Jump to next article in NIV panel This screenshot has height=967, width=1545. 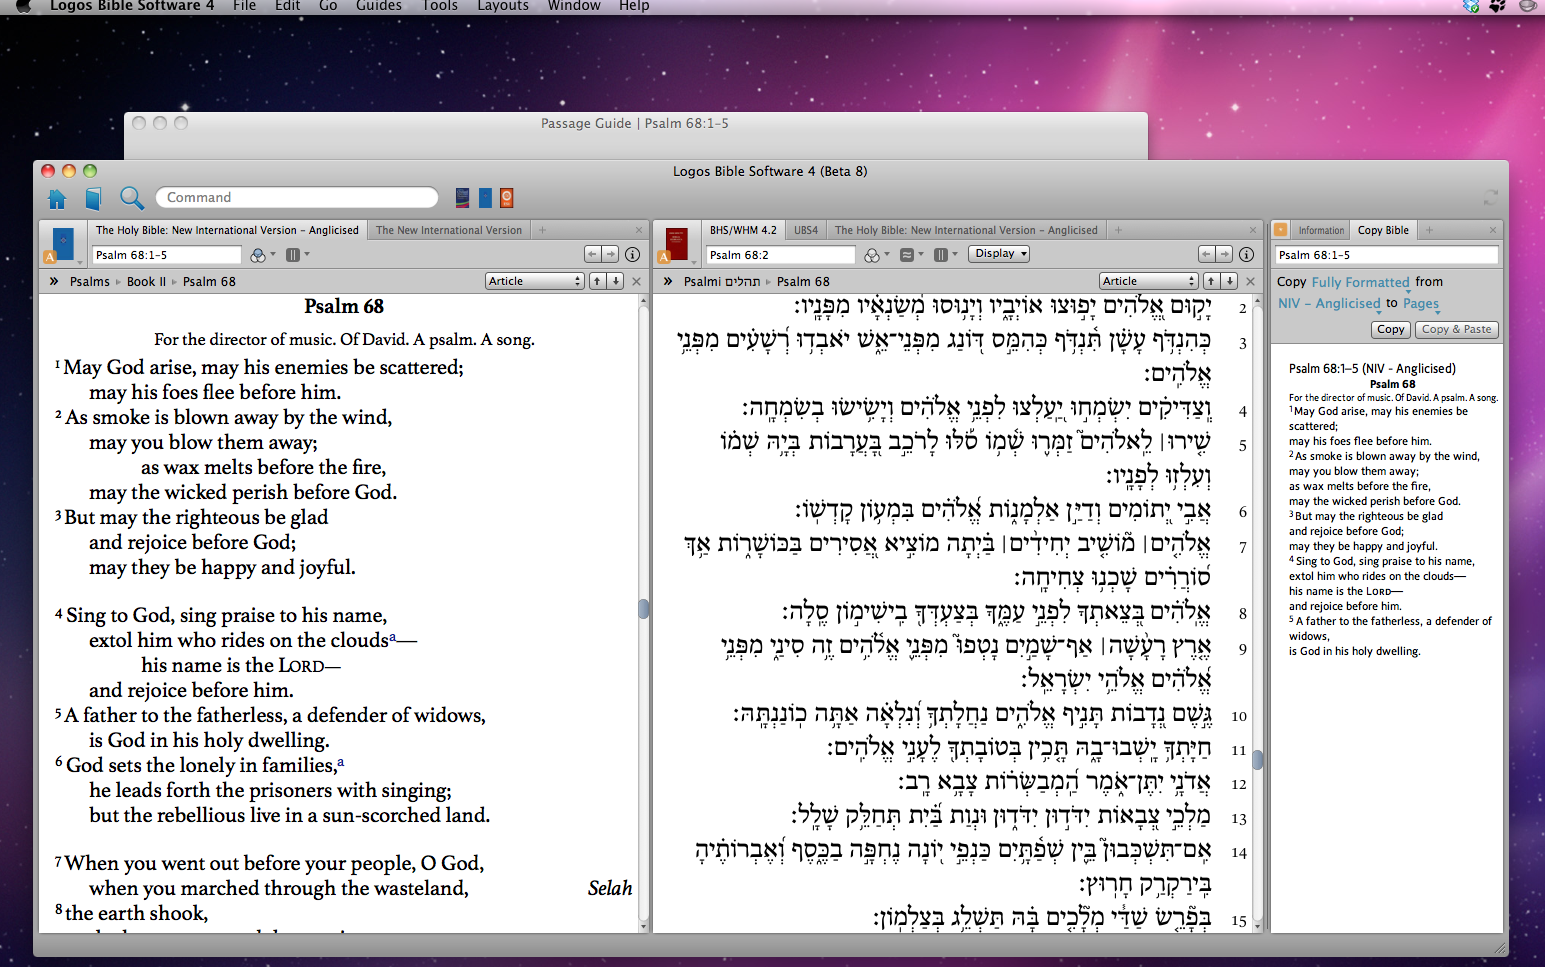(616, 281)
